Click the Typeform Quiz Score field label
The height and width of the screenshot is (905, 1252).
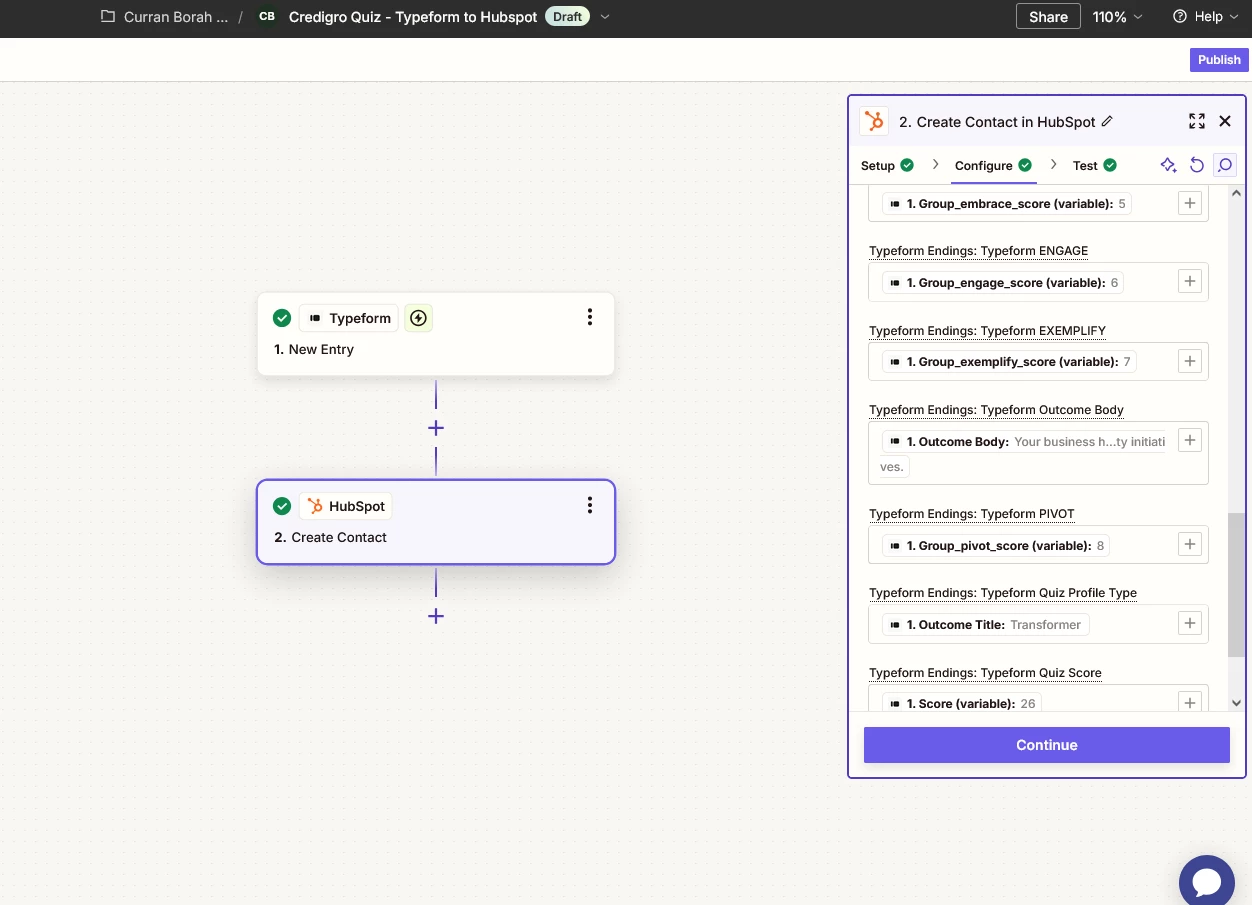[985, 672]
